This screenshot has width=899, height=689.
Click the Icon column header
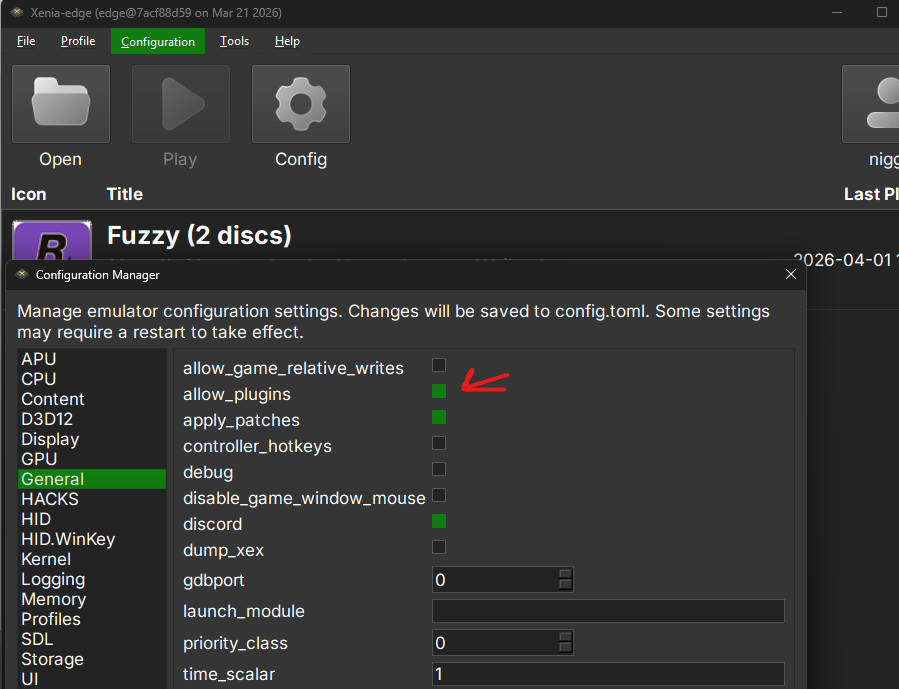coord(29,194)
